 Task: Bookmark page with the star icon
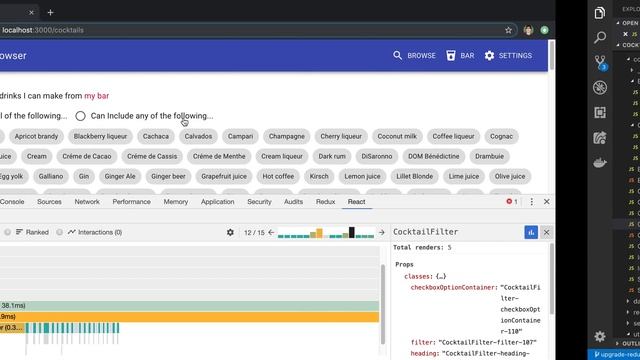click(x=508, y=30)
